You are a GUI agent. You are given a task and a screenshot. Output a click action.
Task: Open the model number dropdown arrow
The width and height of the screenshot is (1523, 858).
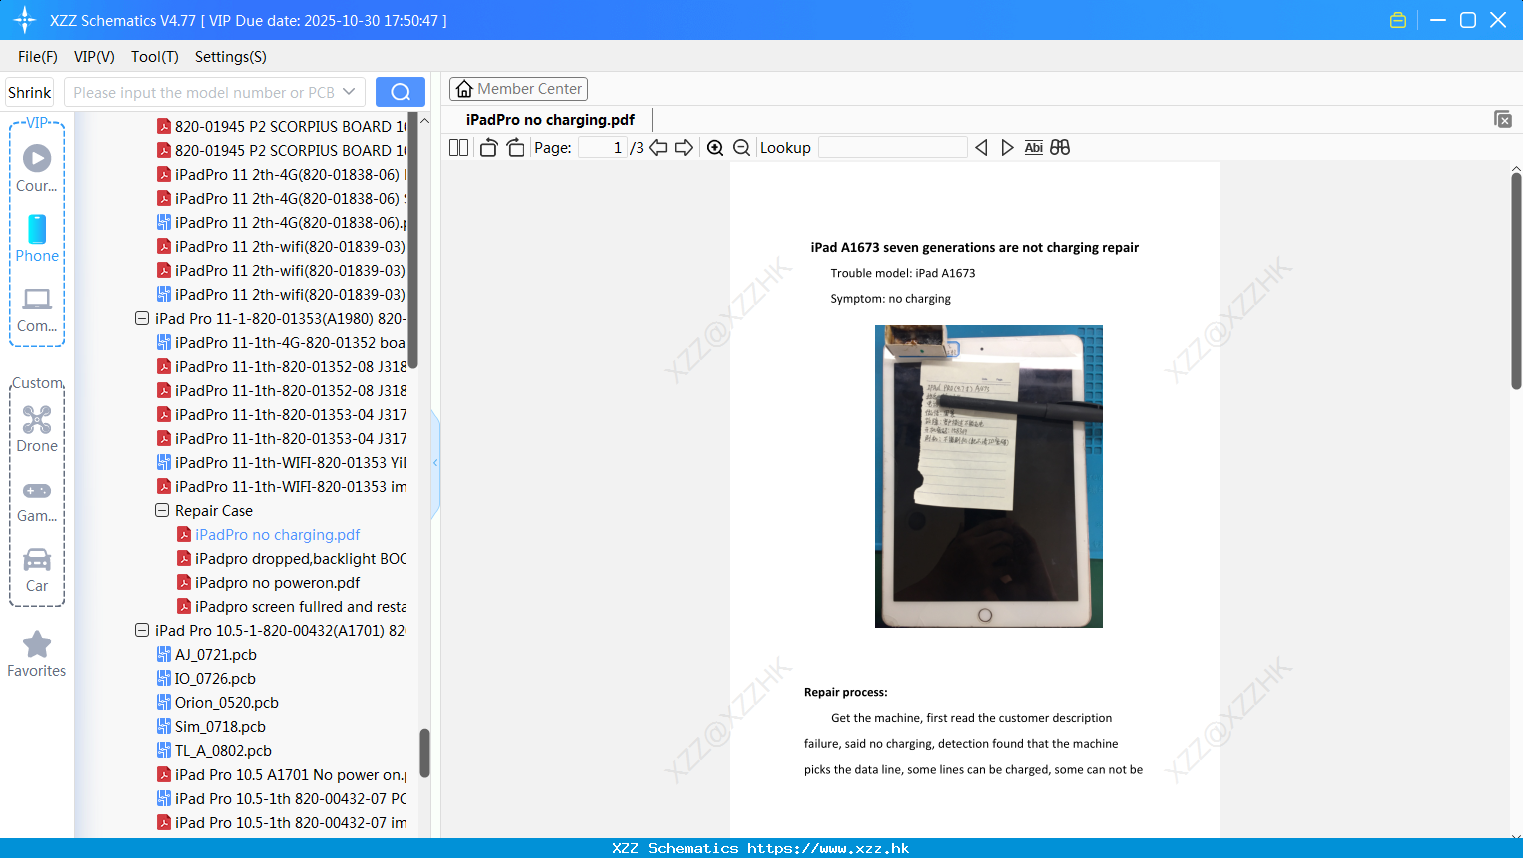click(349, 92)
